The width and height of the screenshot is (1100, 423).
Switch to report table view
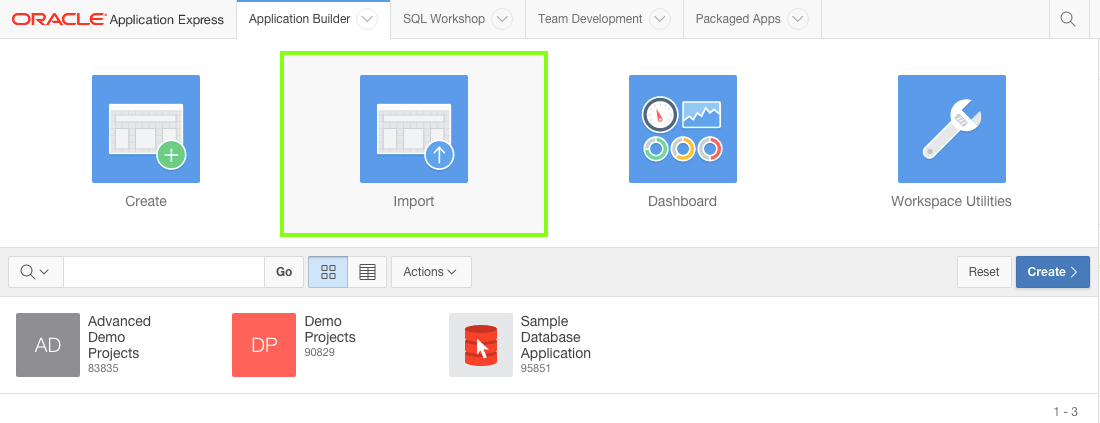tap(367, 272)
